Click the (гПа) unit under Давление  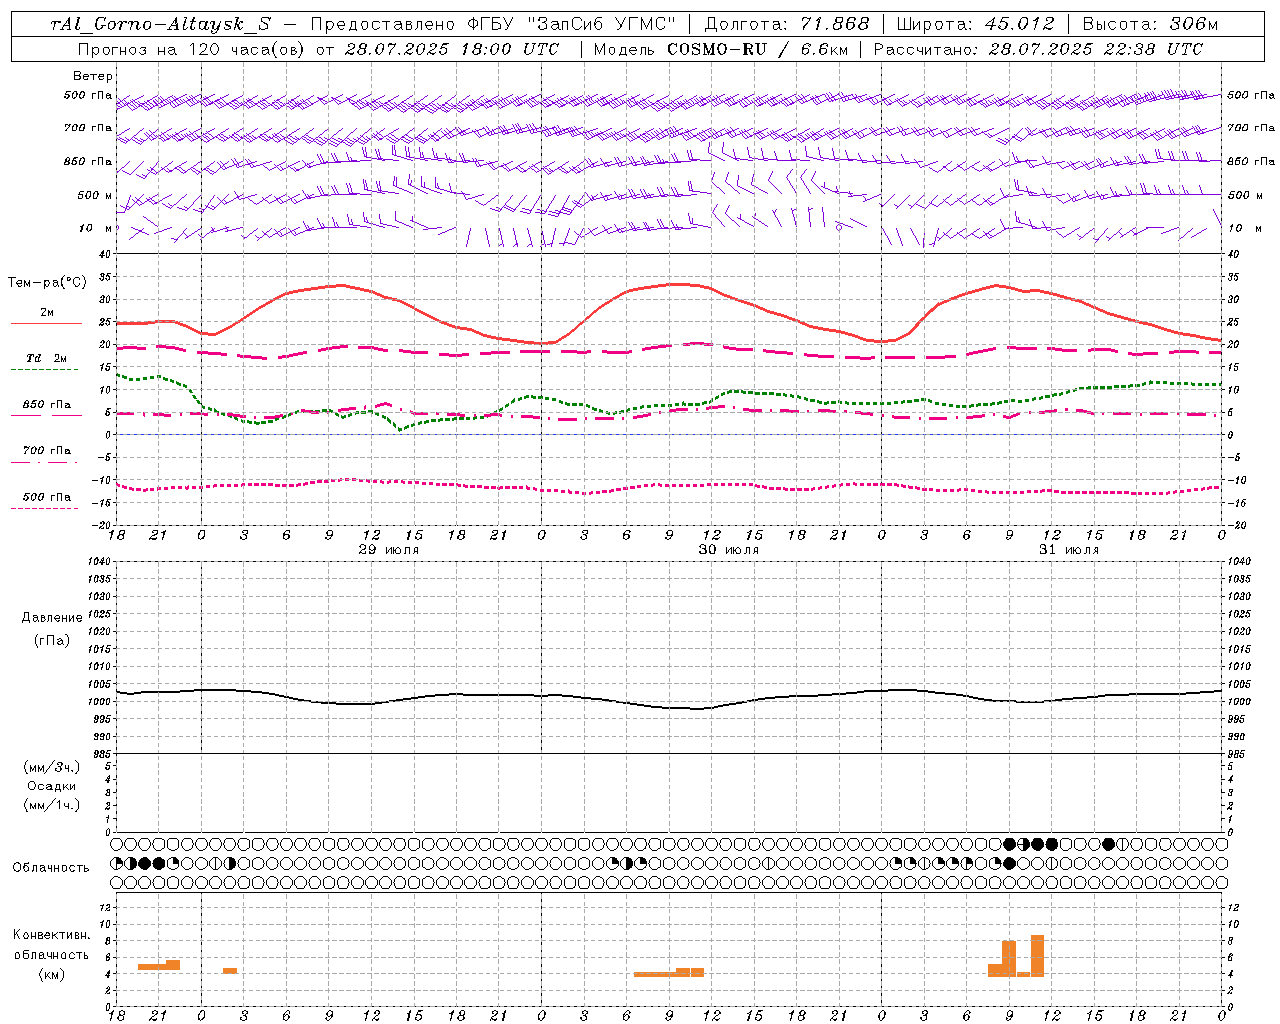(x=52, y=640)
